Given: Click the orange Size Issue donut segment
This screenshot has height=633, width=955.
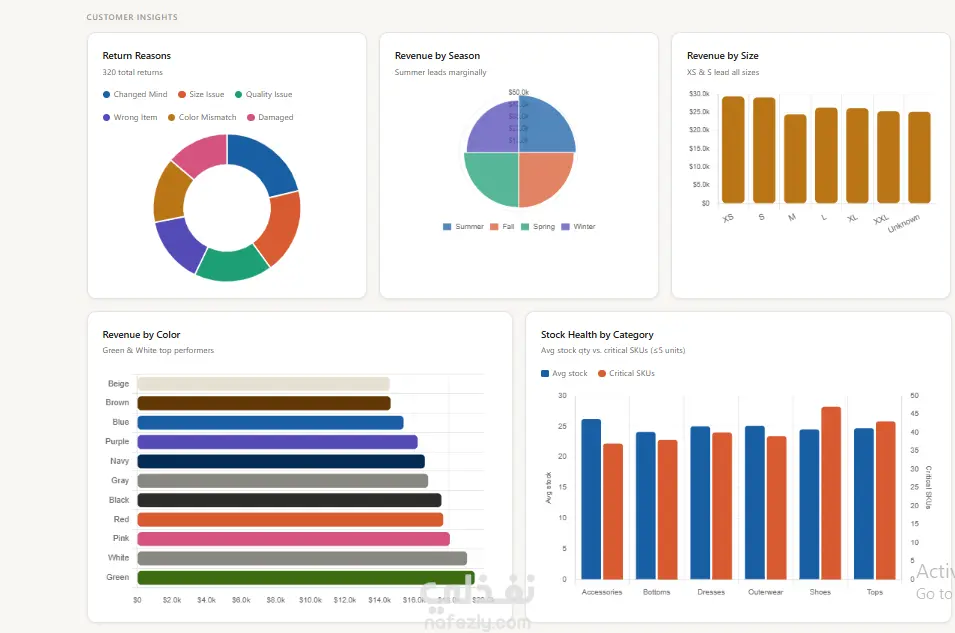Looking at the screenshot, I should pos(281,228).
